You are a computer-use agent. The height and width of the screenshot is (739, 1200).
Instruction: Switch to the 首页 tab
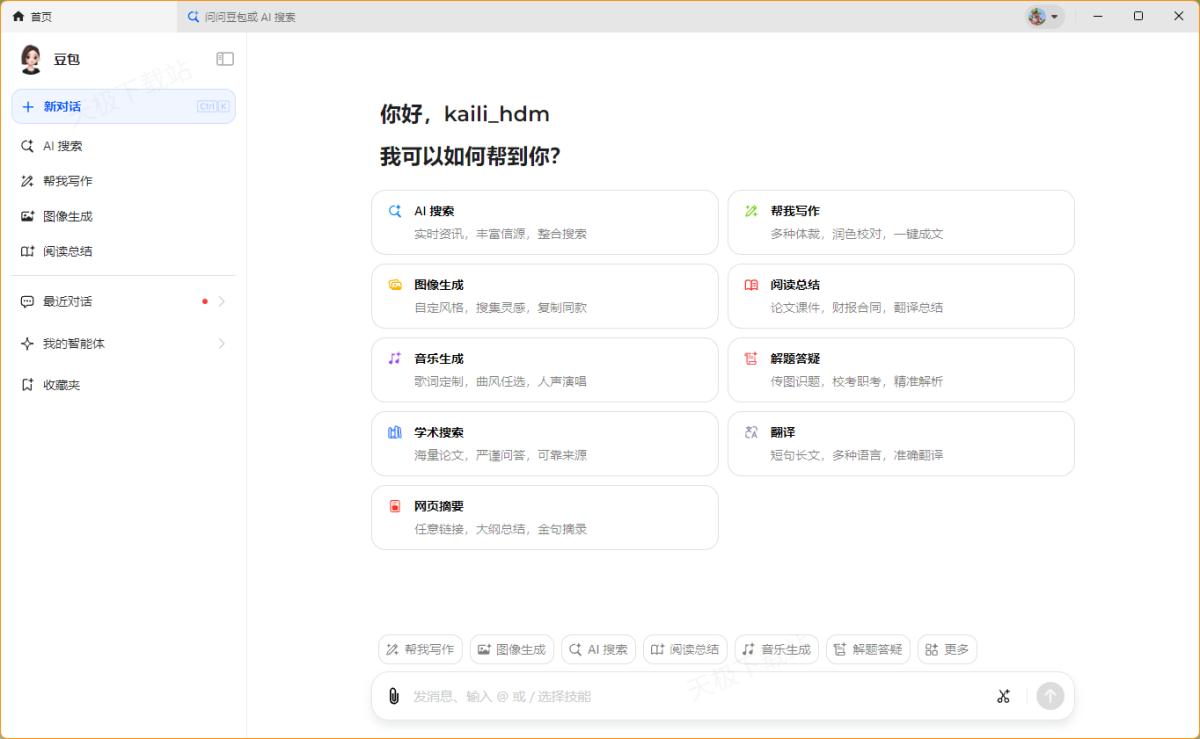click(34, 16)
